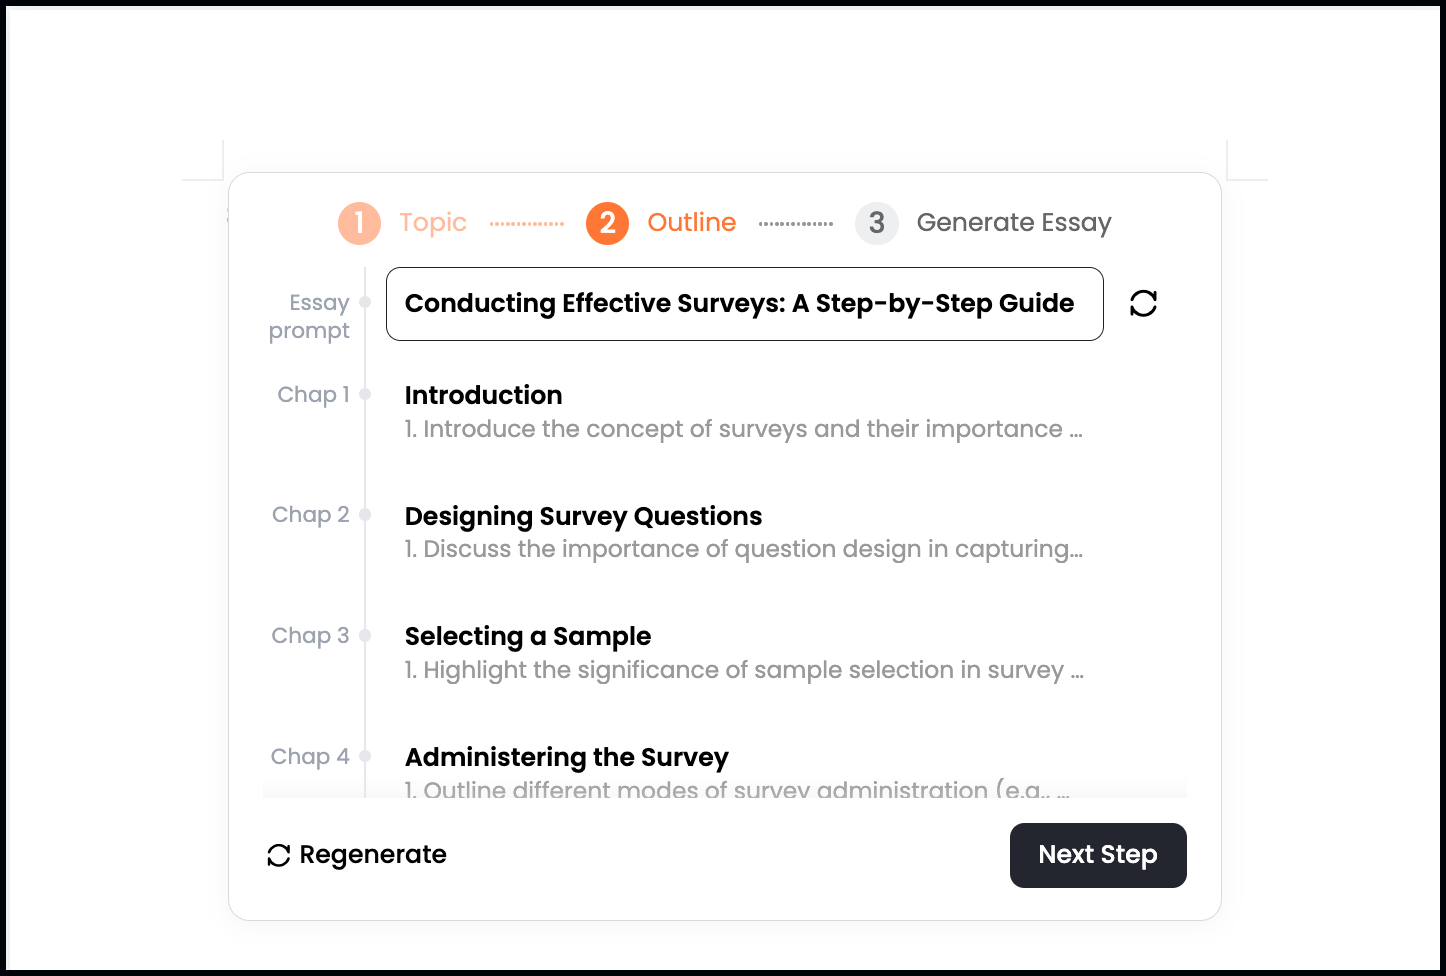The width and height of the screenshot is (1446, 976).
Task: Click the Chap 3 timeline dot
Action: (x=365, y=636)
